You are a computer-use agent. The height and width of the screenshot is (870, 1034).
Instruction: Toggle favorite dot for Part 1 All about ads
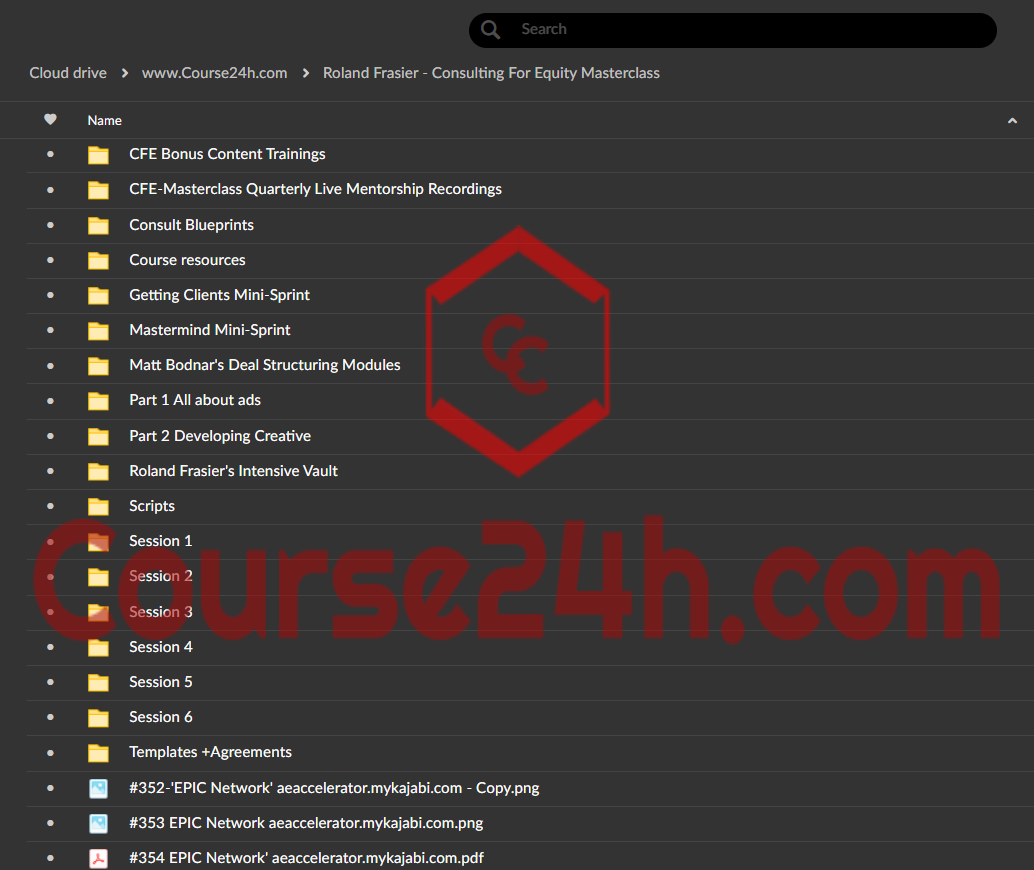coord(50,400)
